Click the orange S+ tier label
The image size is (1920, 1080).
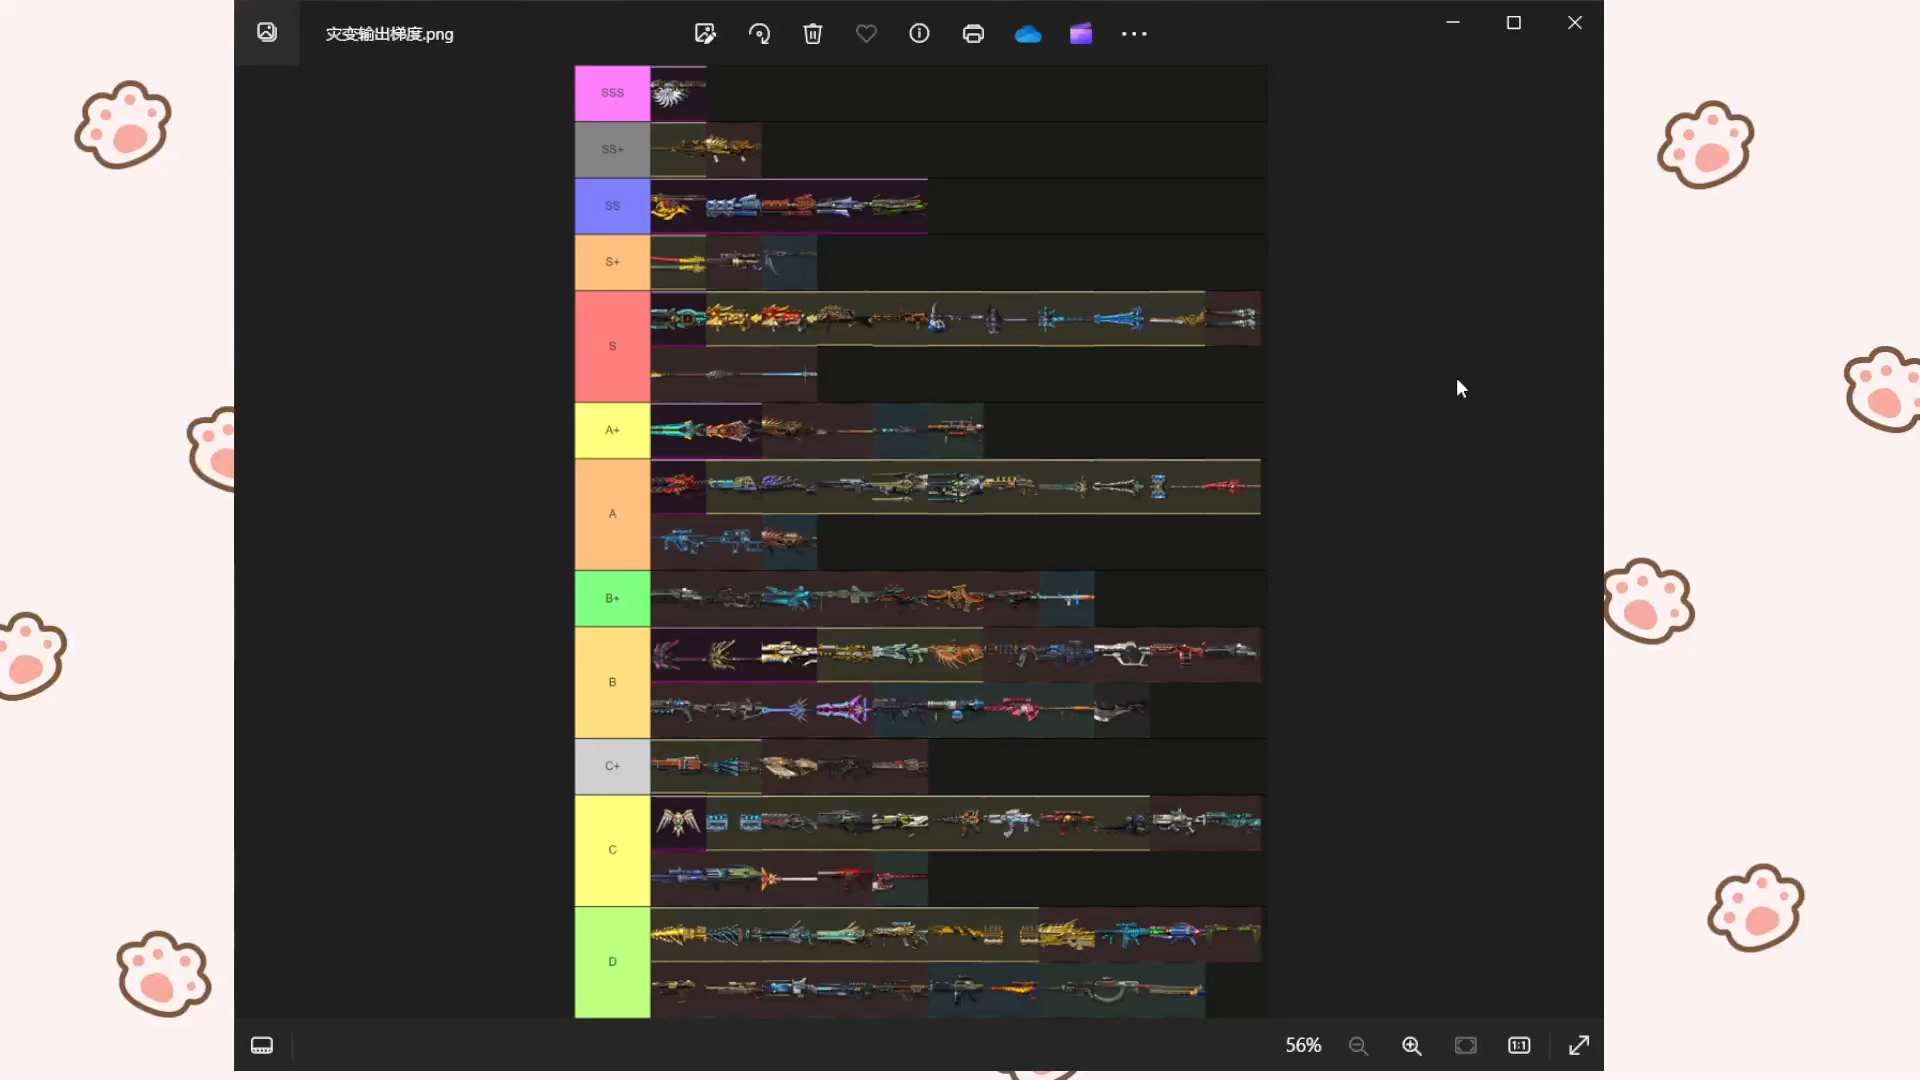pyautogui.click(x=612, y=261)
